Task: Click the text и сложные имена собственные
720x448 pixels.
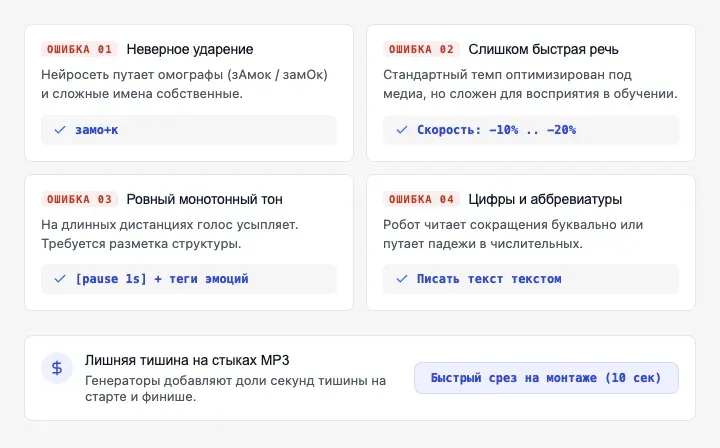Action: [142, 94]
